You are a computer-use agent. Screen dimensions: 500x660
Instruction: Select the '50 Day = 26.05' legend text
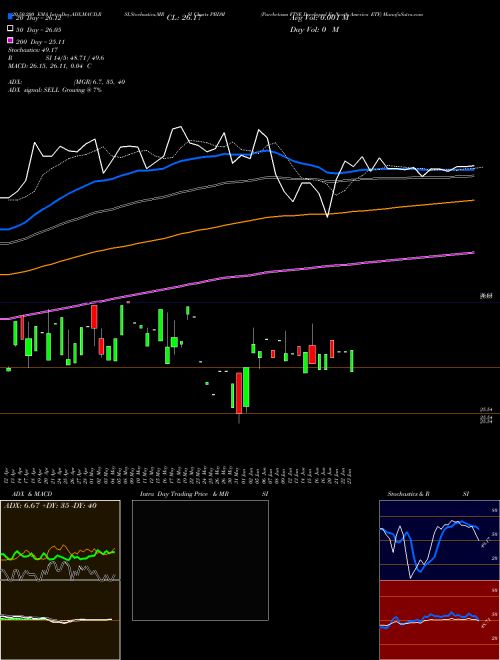(38, 29)
